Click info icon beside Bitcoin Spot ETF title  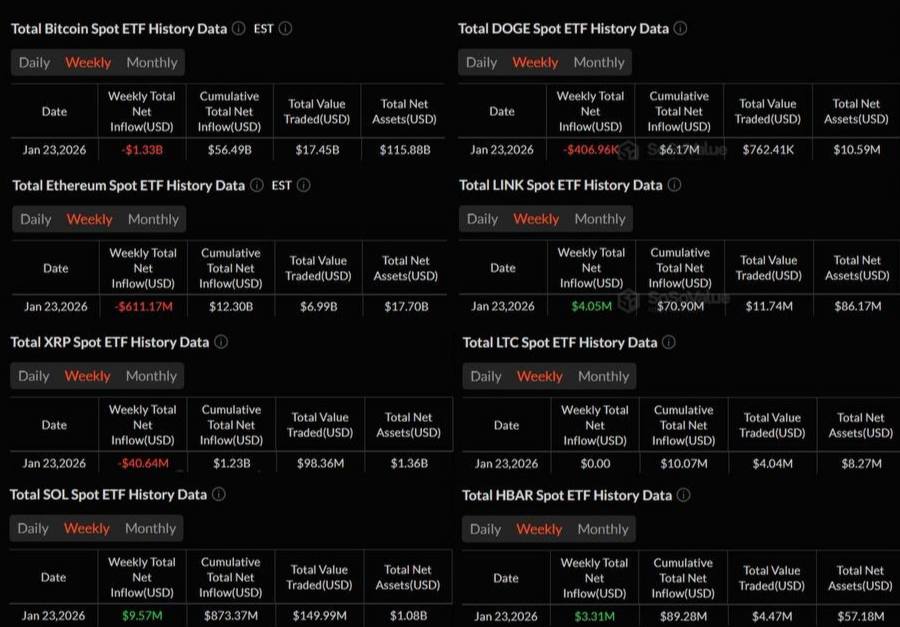238,29
